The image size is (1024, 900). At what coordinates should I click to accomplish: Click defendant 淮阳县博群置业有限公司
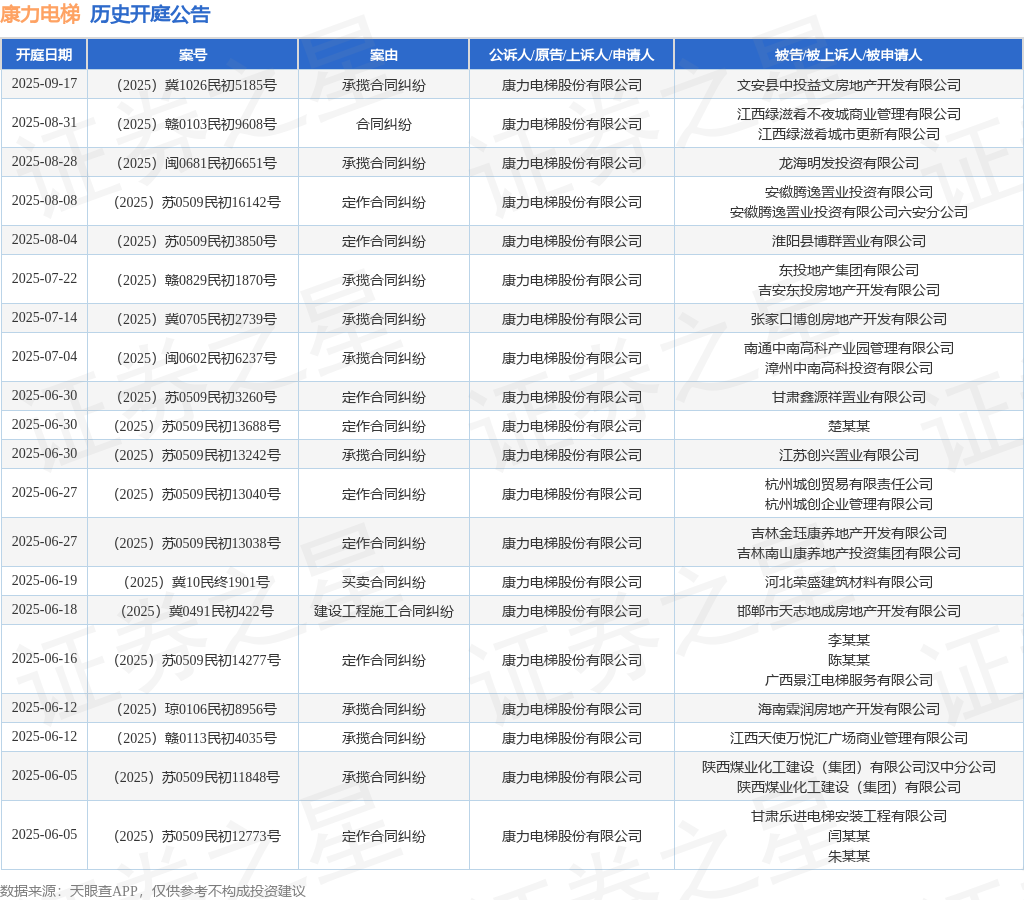pos(848,242)
